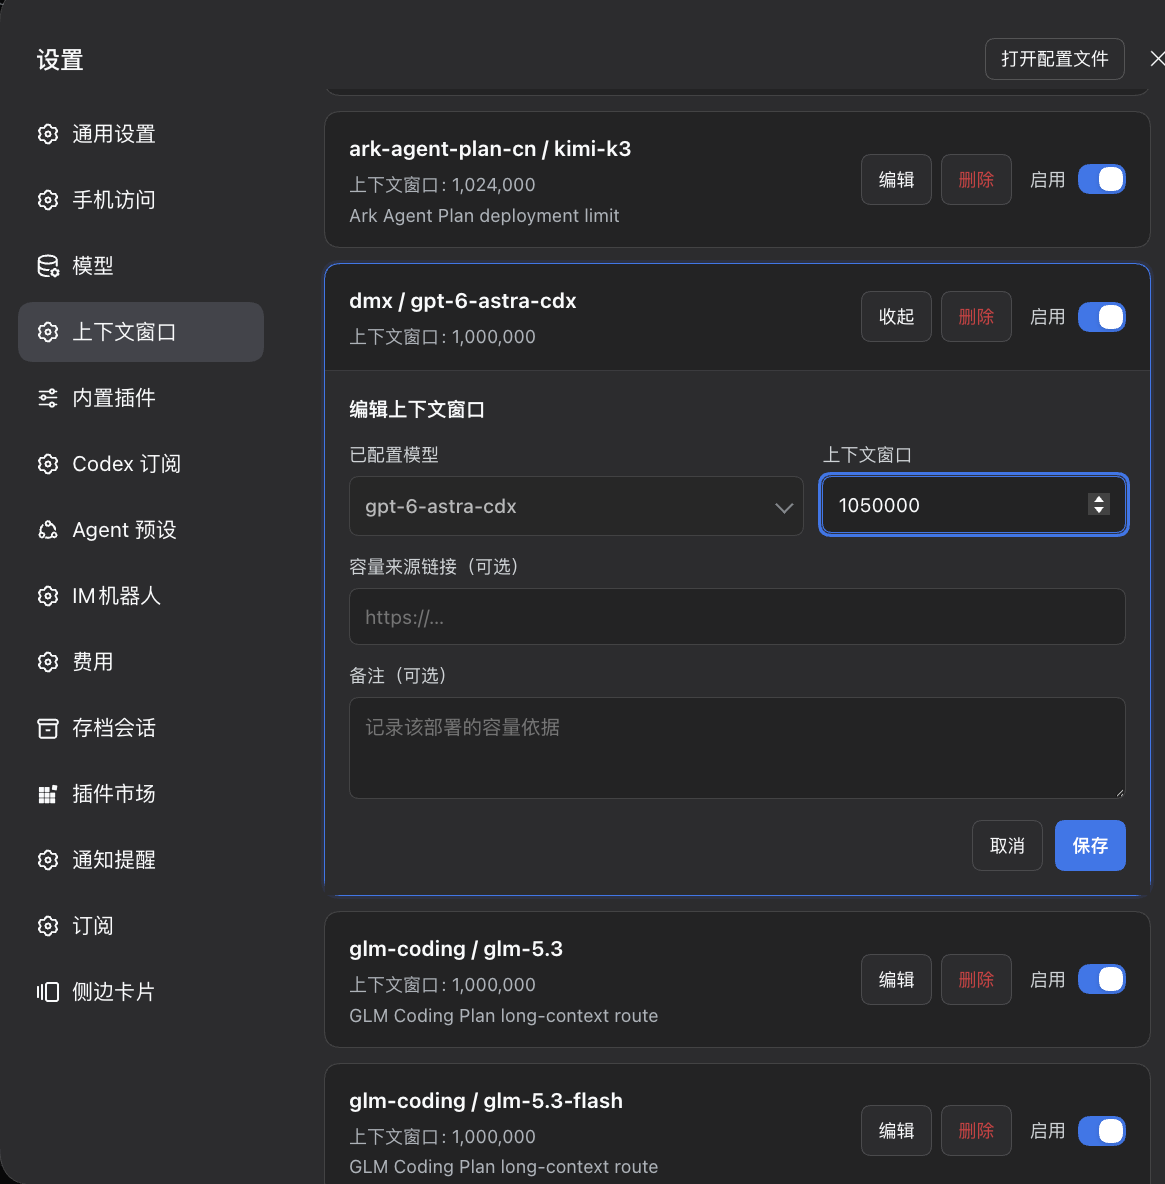Image resolution: width=1165 pixels, height=1184 pixels.
Task: Open the 模型 settings page
Action: coord(140,266)
